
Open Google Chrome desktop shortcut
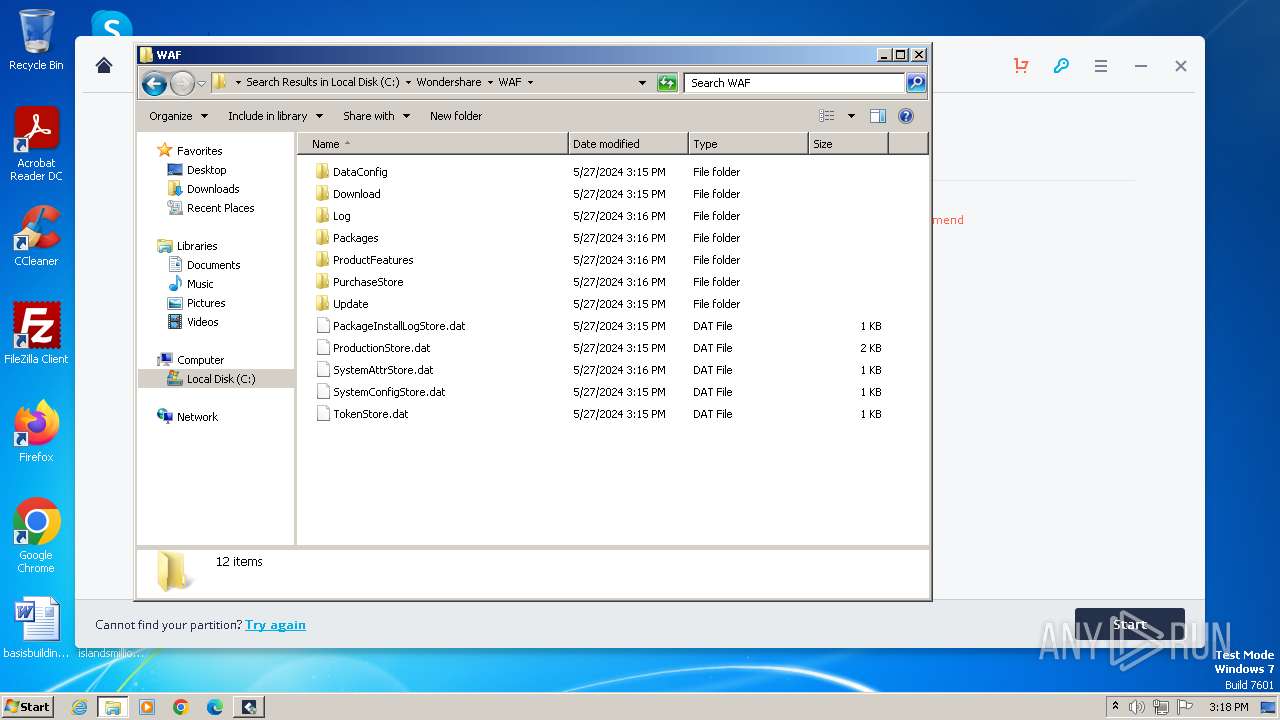coord(36,535)
